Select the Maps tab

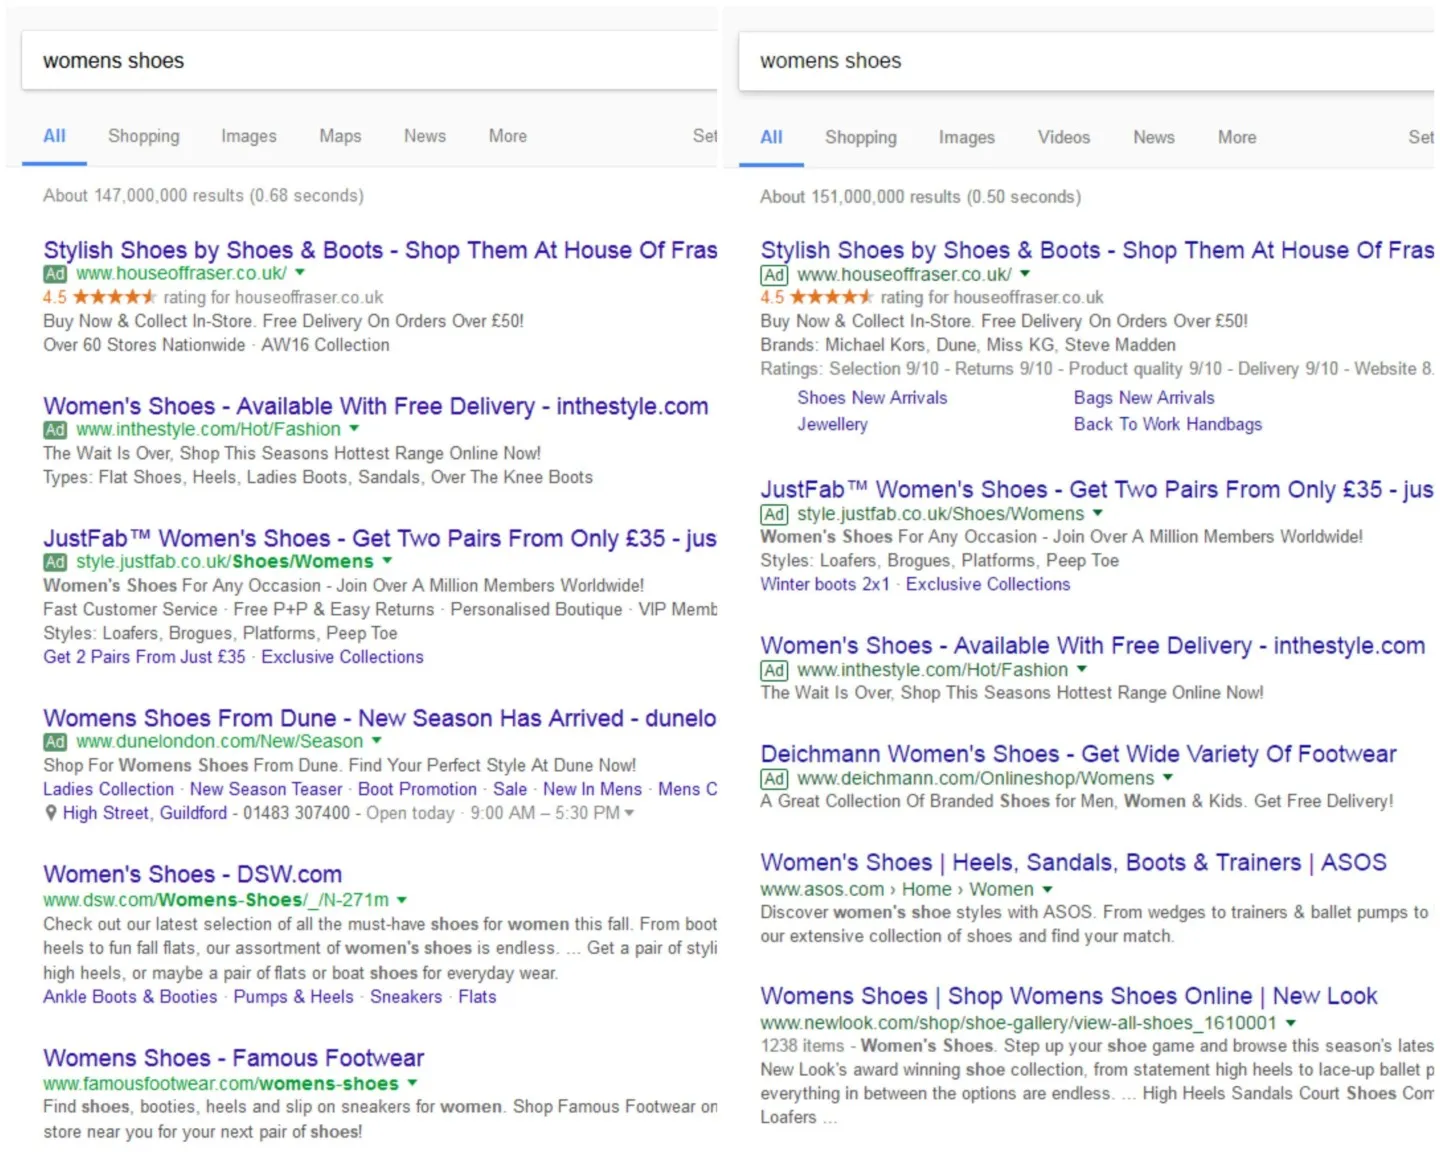(x=340, y=136)
